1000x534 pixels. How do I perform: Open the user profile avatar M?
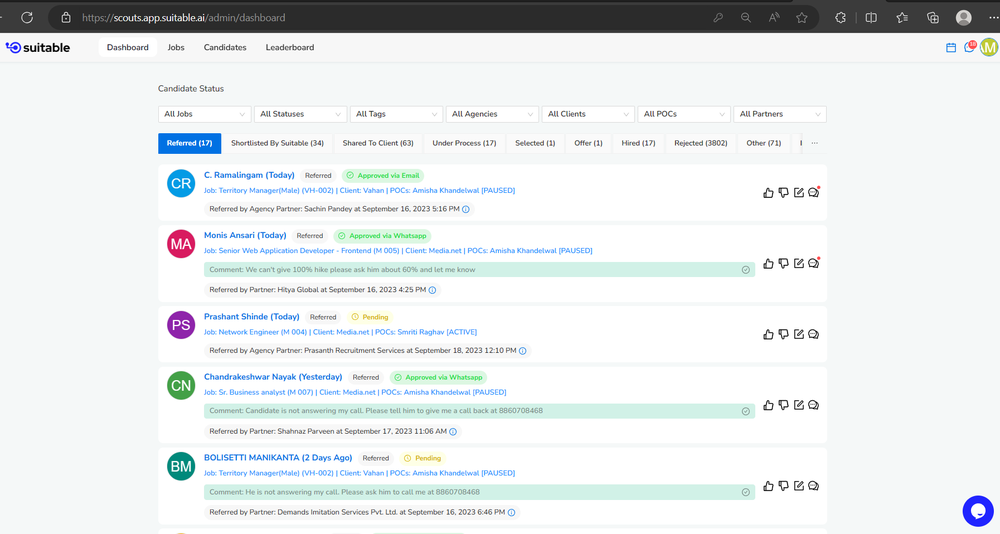pyautogui.click(x=989, y=47)
